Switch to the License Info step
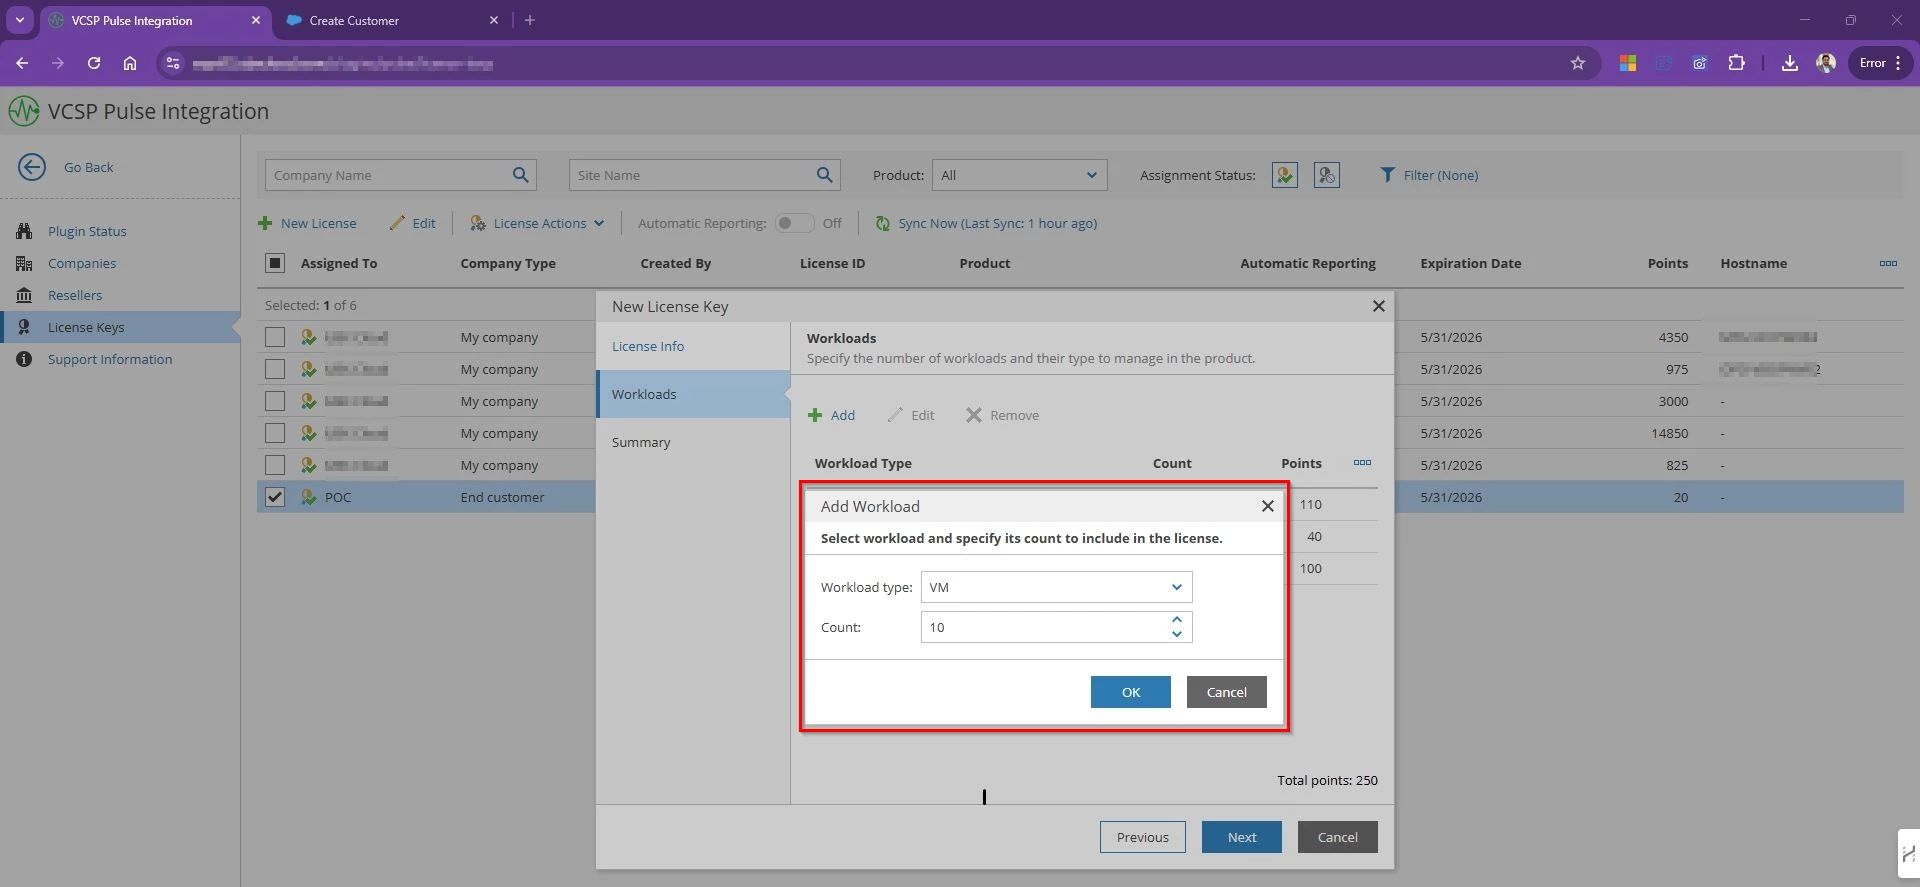 [x=648, y=346]
